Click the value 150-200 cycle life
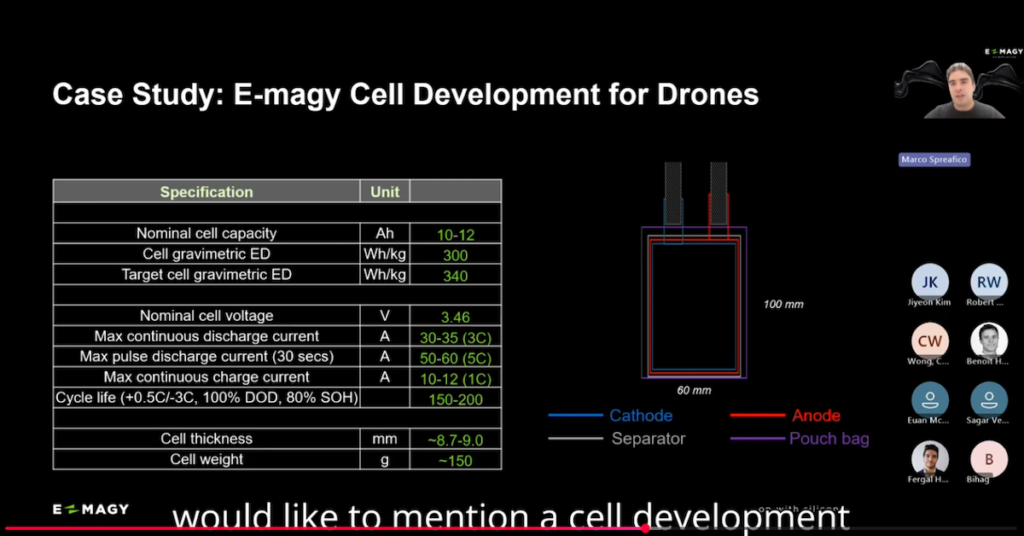The image size is (1024, 536). pyautogui.click(x=455, y=399)
